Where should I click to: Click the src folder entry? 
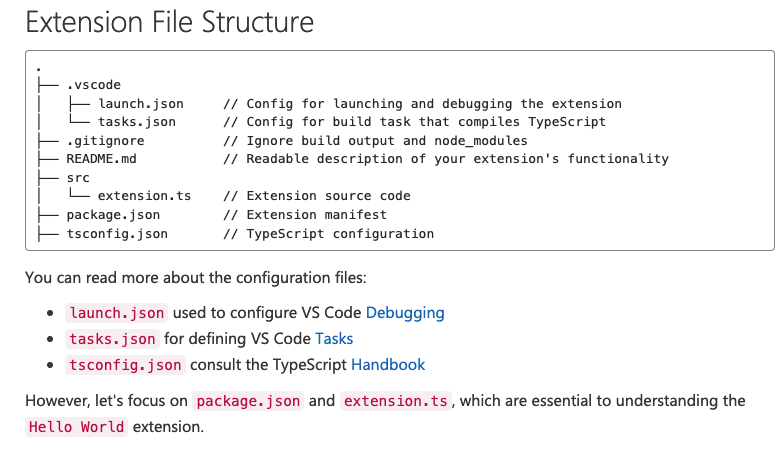point(78,177)
